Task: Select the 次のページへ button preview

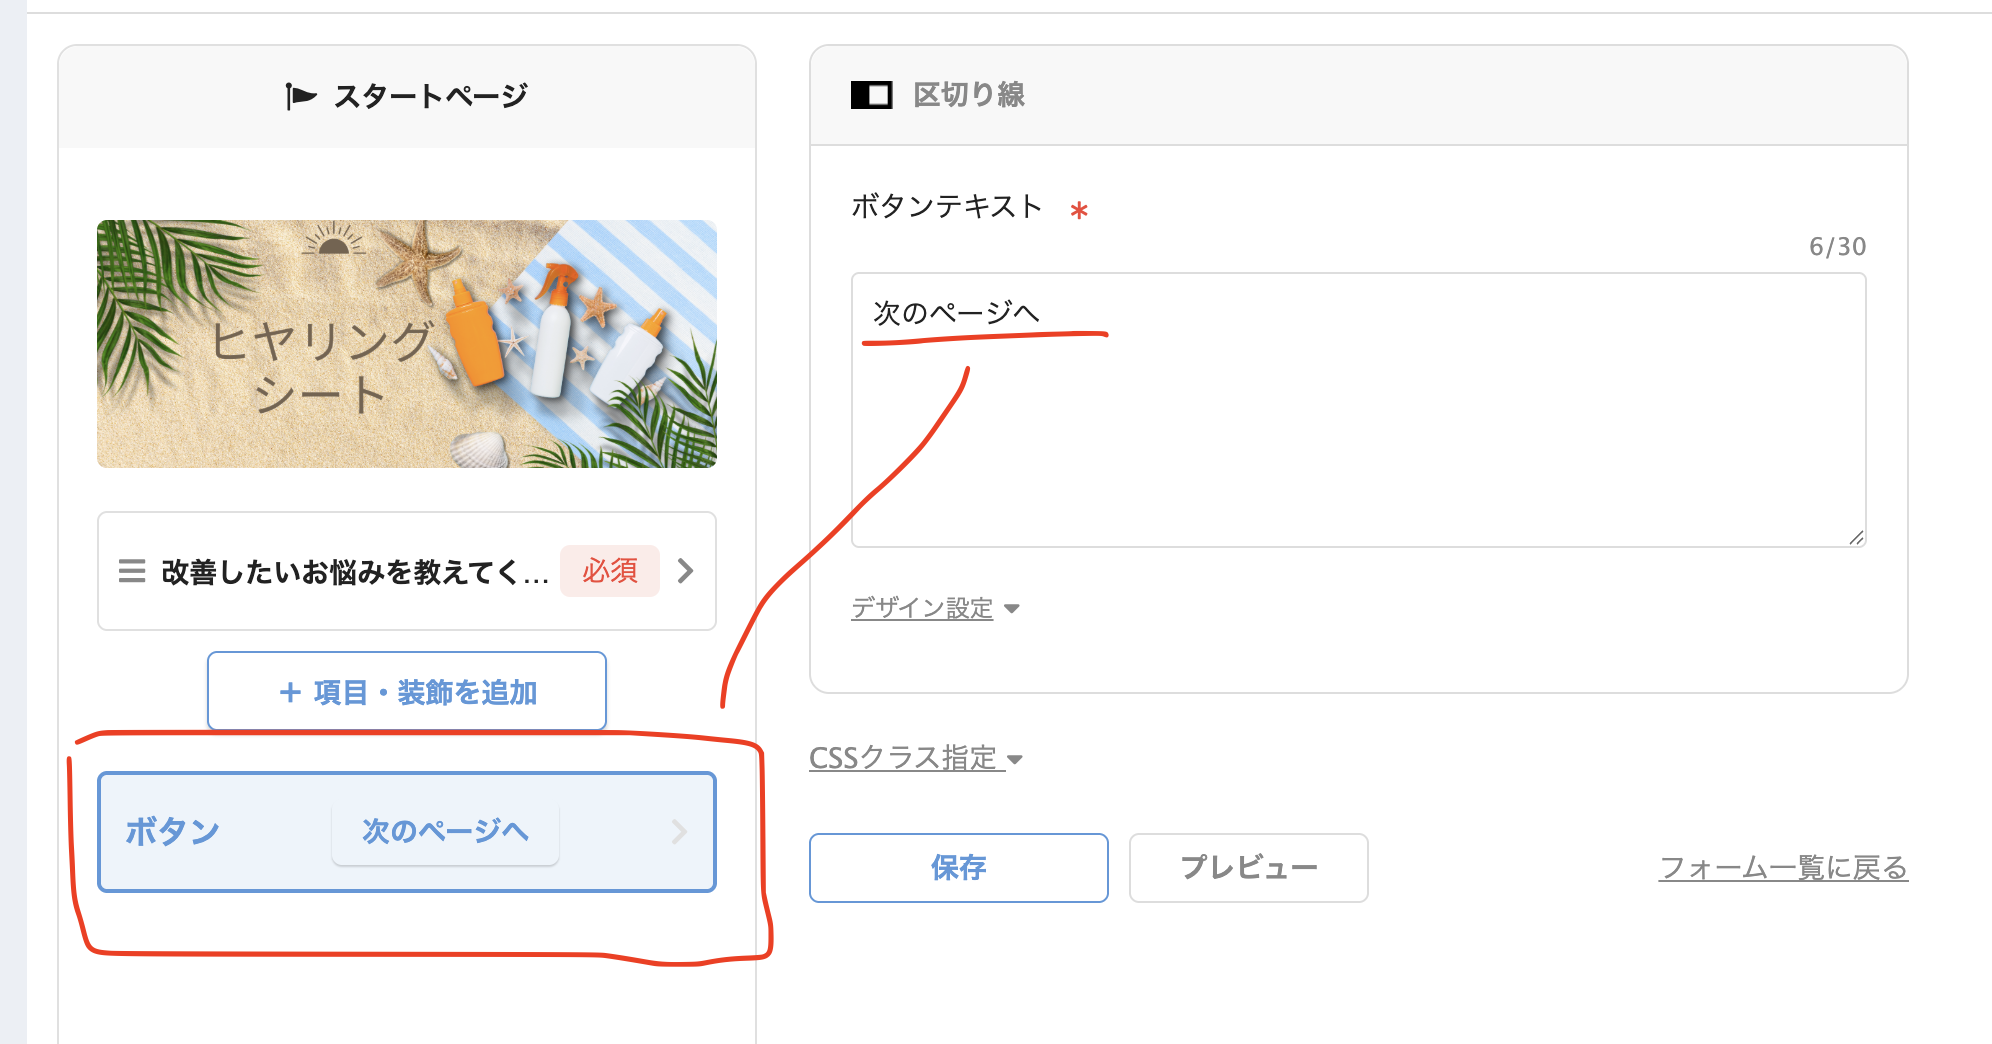Action: tap(445, 831)
